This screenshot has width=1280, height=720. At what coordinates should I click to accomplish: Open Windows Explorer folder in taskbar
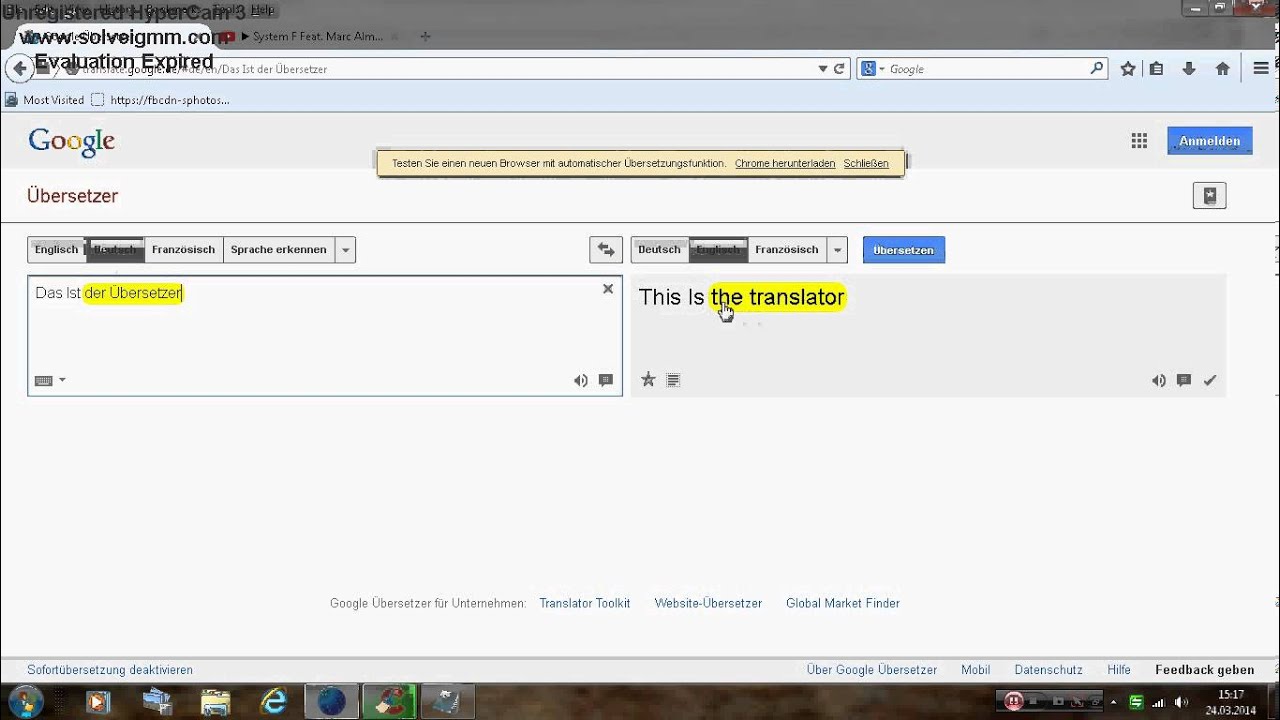215,702
